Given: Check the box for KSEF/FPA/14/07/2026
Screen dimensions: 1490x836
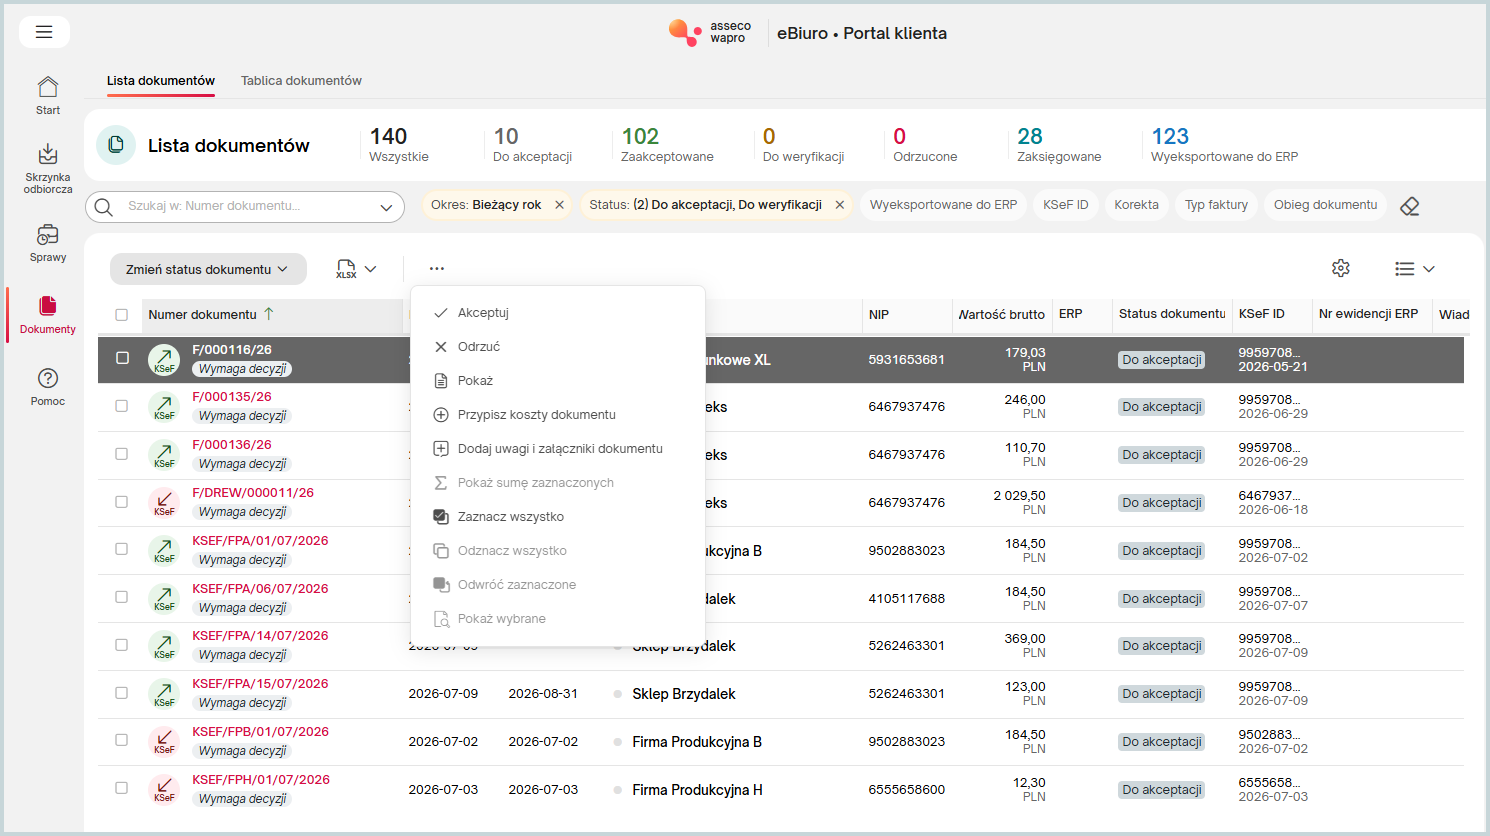Looking at the screenshot, I should pyautogui.click(x=122, y=645).
